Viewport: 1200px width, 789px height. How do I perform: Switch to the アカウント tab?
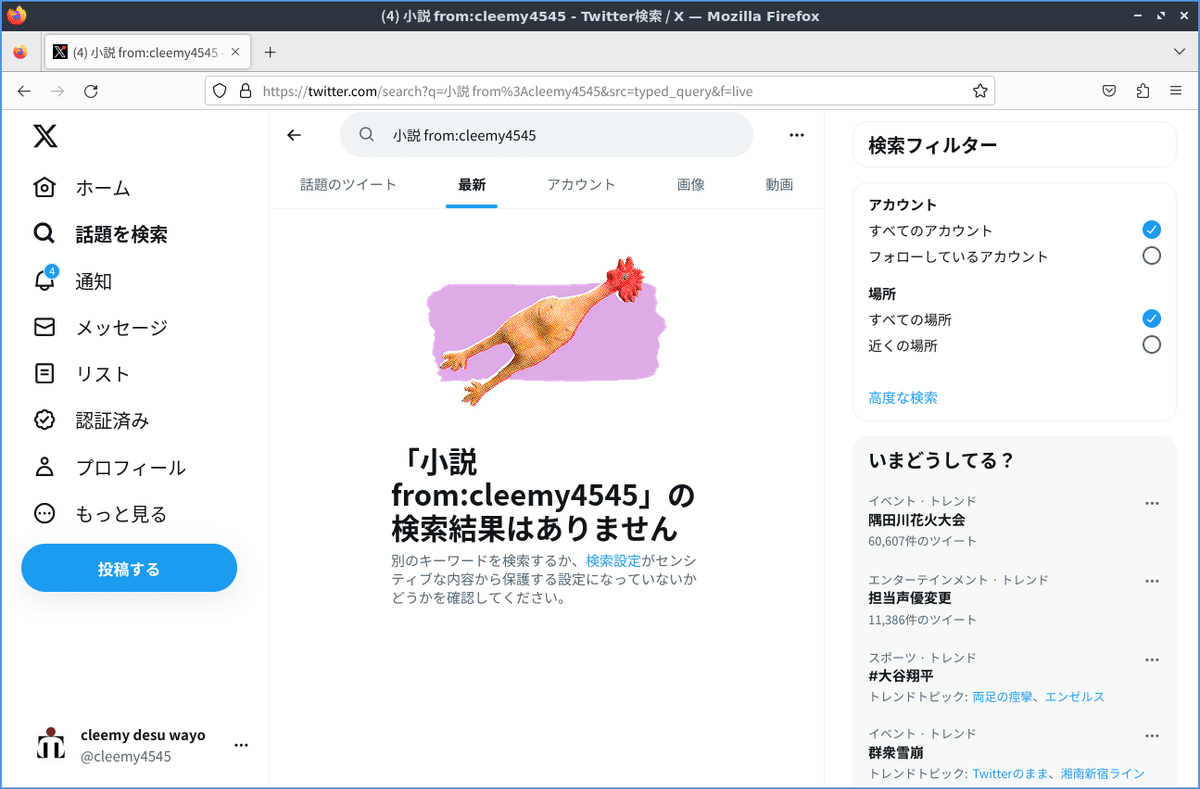coord(582,184)
